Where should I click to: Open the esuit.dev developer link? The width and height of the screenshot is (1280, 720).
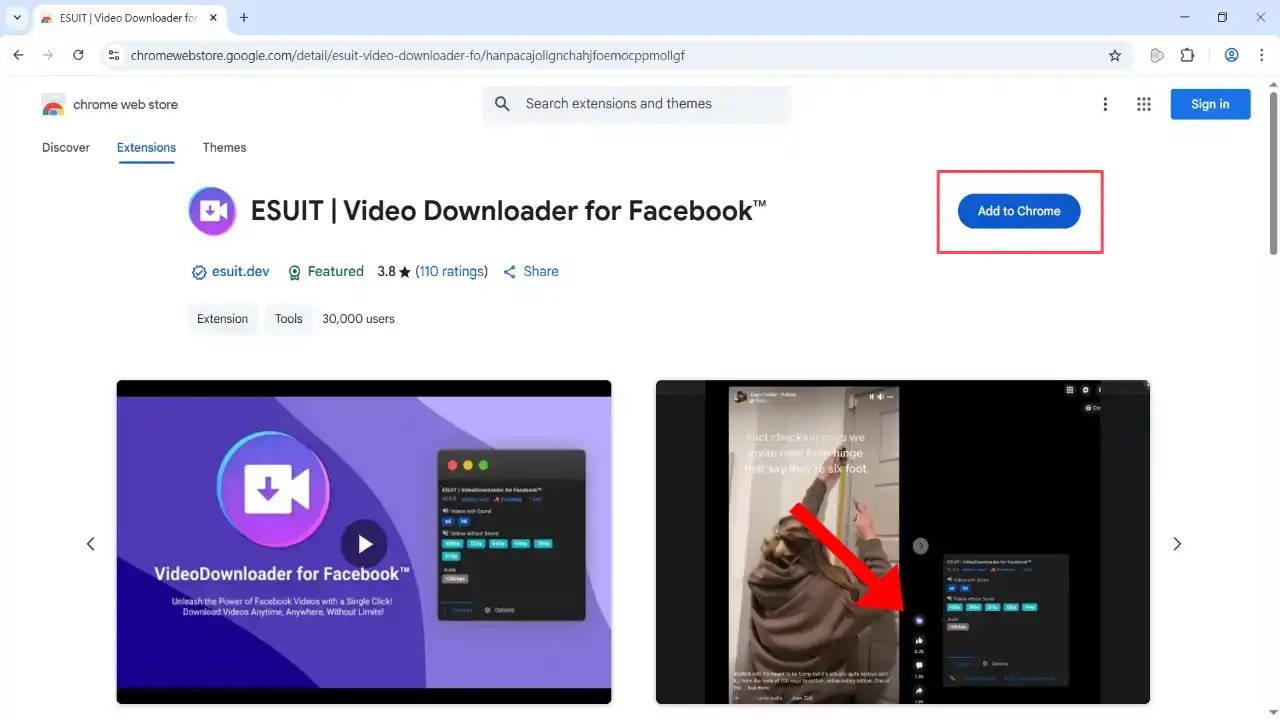240,271
